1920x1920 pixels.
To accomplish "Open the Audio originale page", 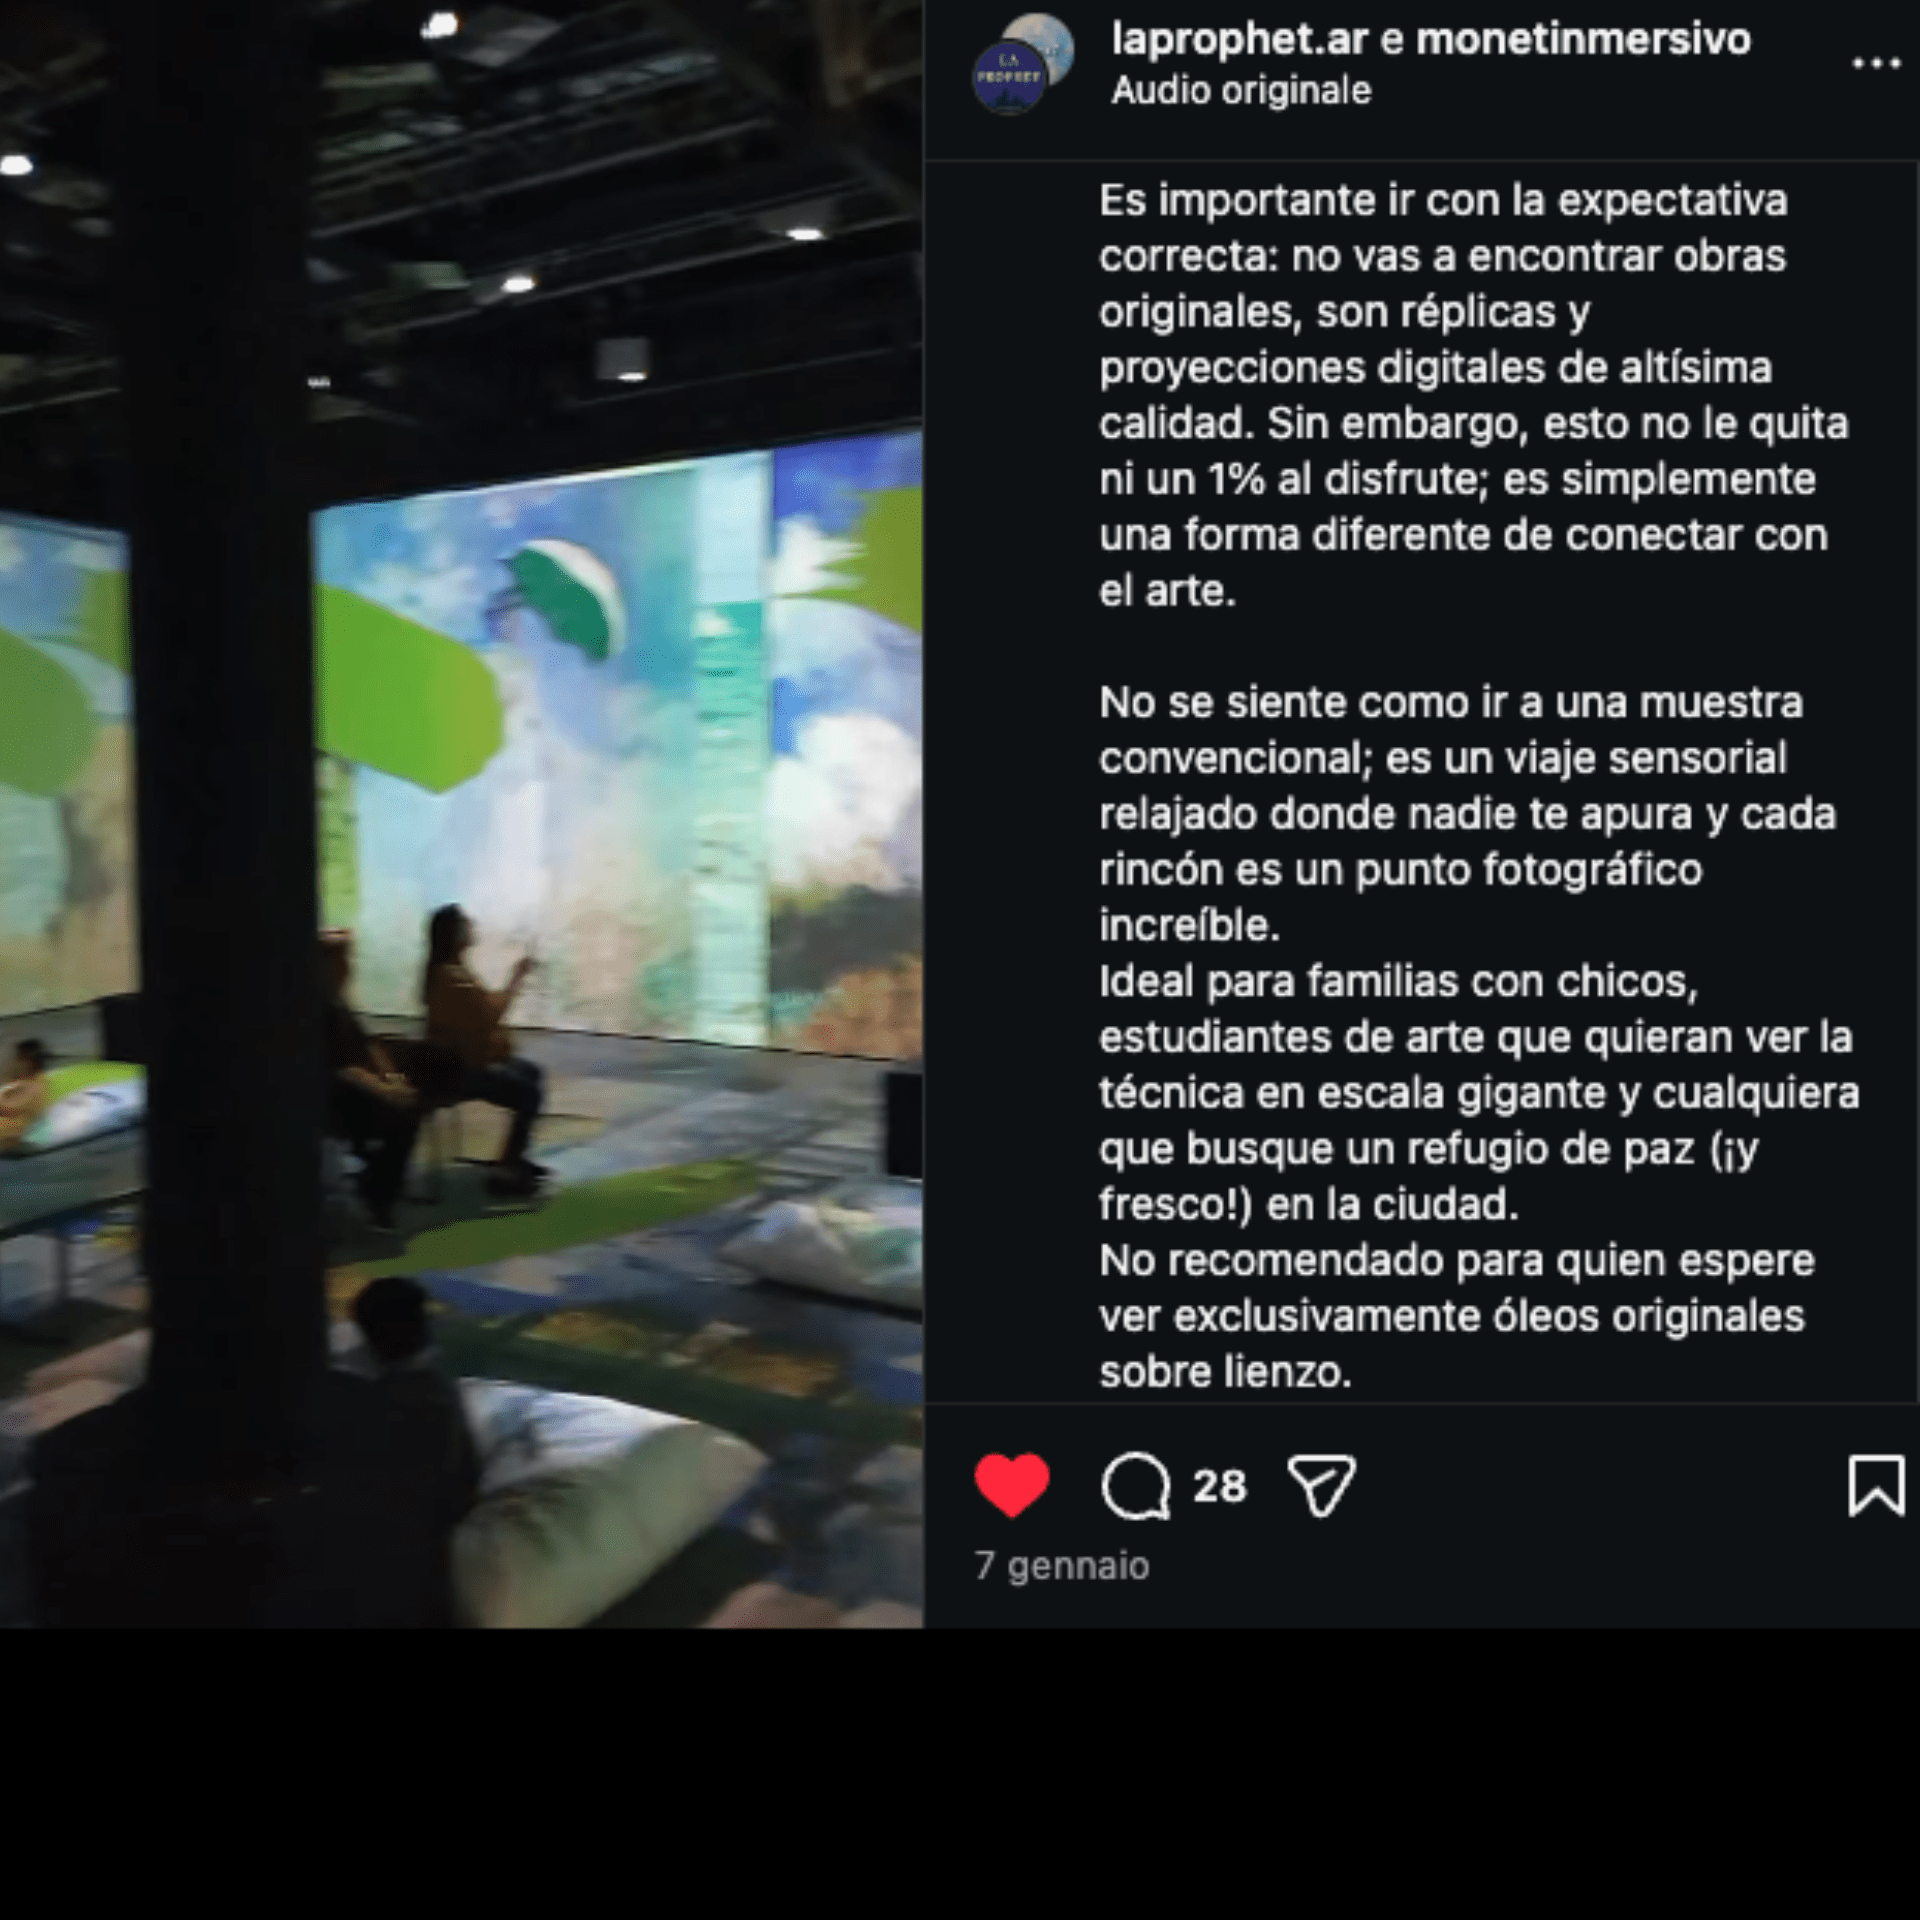I will [1241, 90].
